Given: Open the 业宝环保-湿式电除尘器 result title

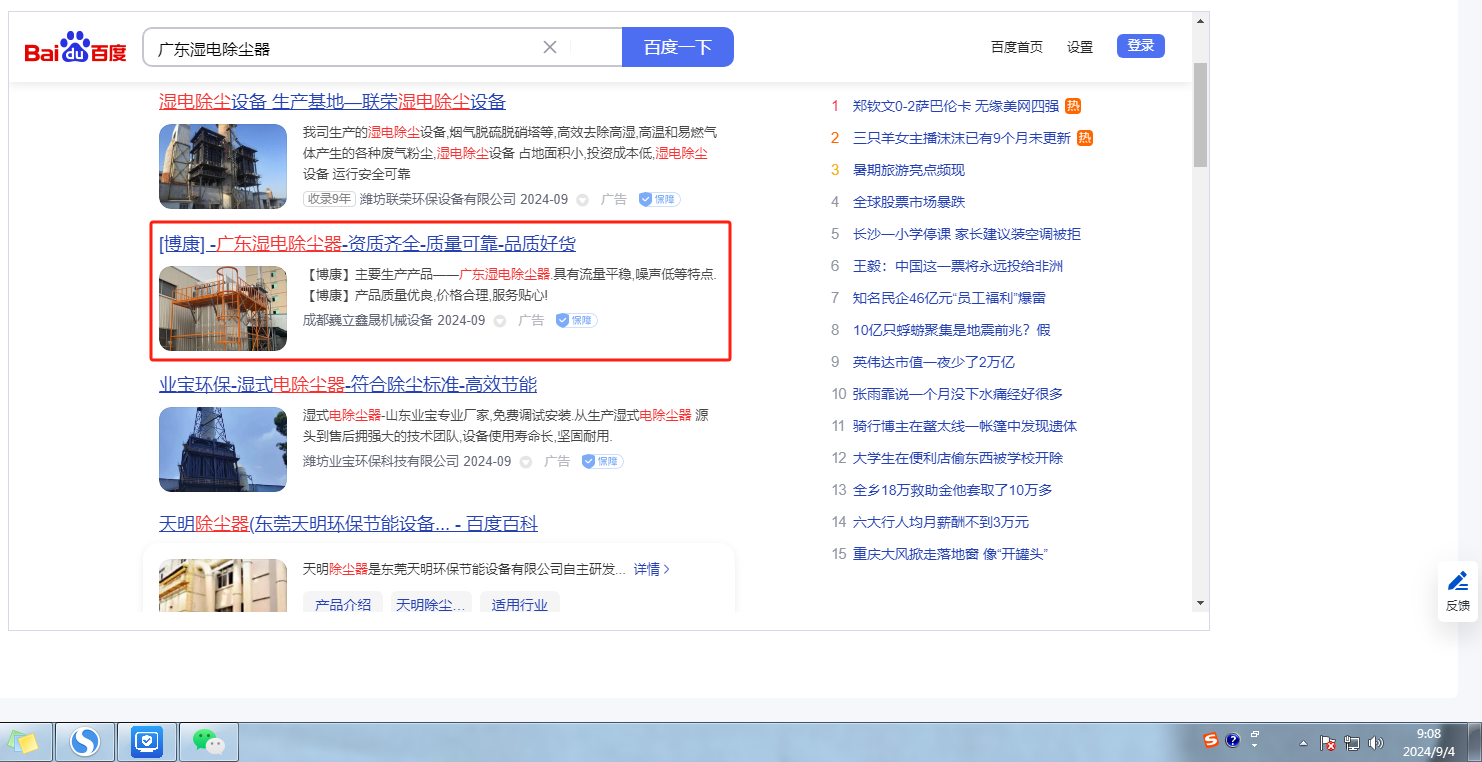Looking at the screenshot, I should pyautogui.click(x=348, y=385).
